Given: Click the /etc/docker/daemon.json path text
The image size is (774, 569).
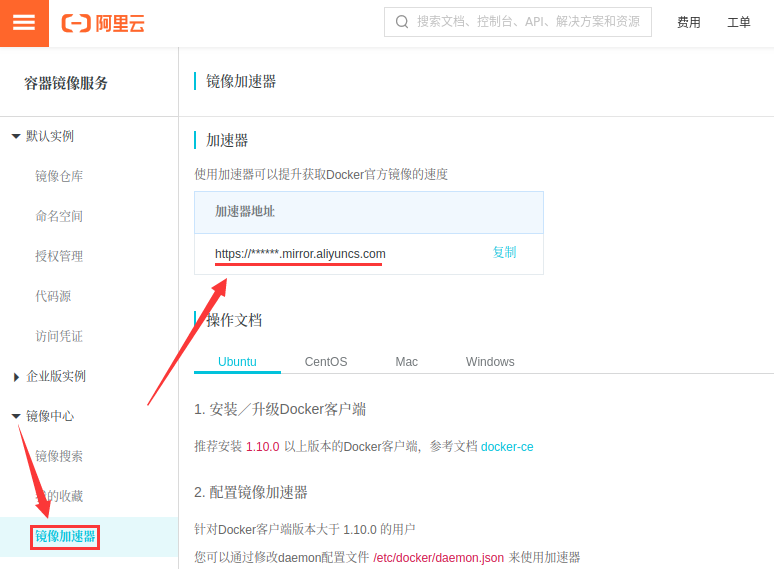Looking at the screenshot, I should pyautogui.click(x=439, y=558).
